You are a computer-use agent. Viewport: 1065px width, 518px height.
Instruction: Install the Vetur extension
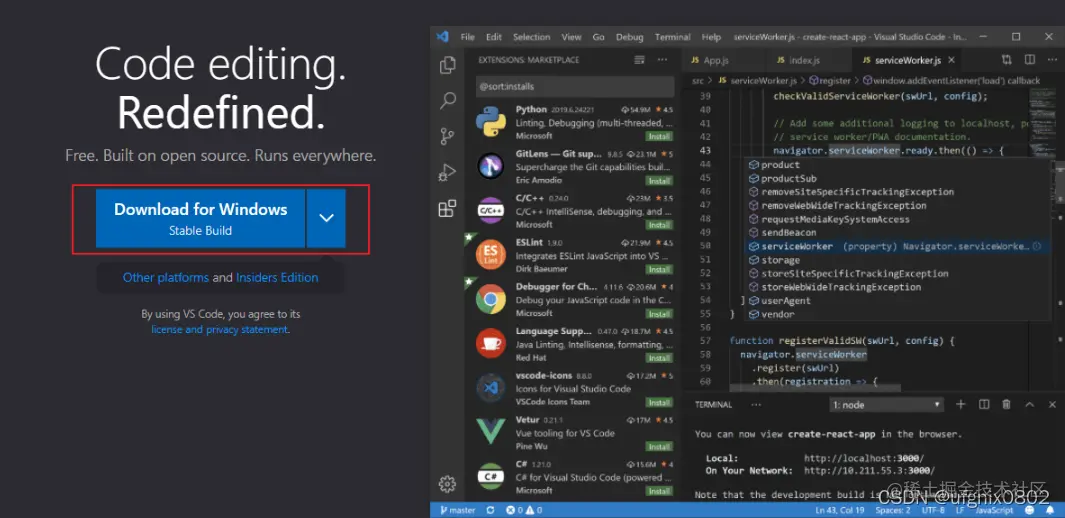(x=659, y=447)
